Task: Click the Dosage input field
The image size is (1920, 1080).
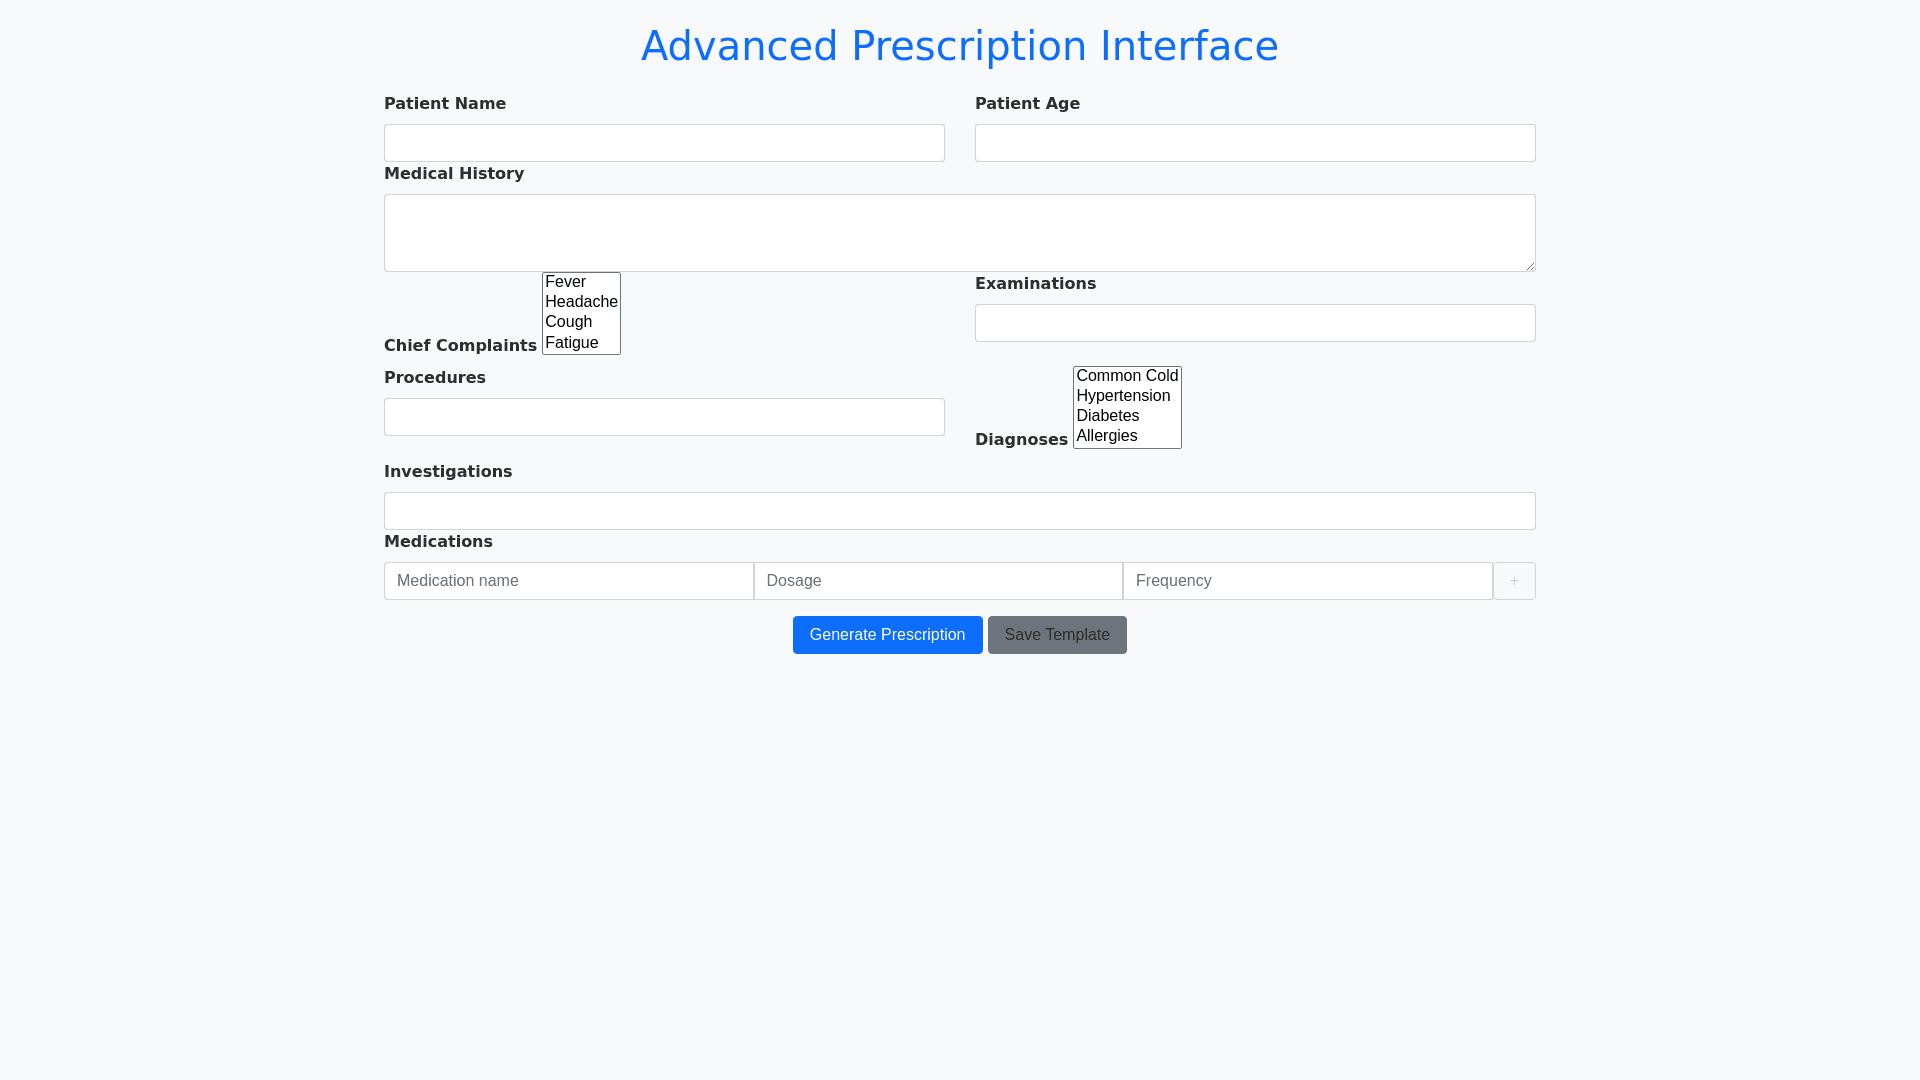Action: pyautogui.click(x=938, y=581)
